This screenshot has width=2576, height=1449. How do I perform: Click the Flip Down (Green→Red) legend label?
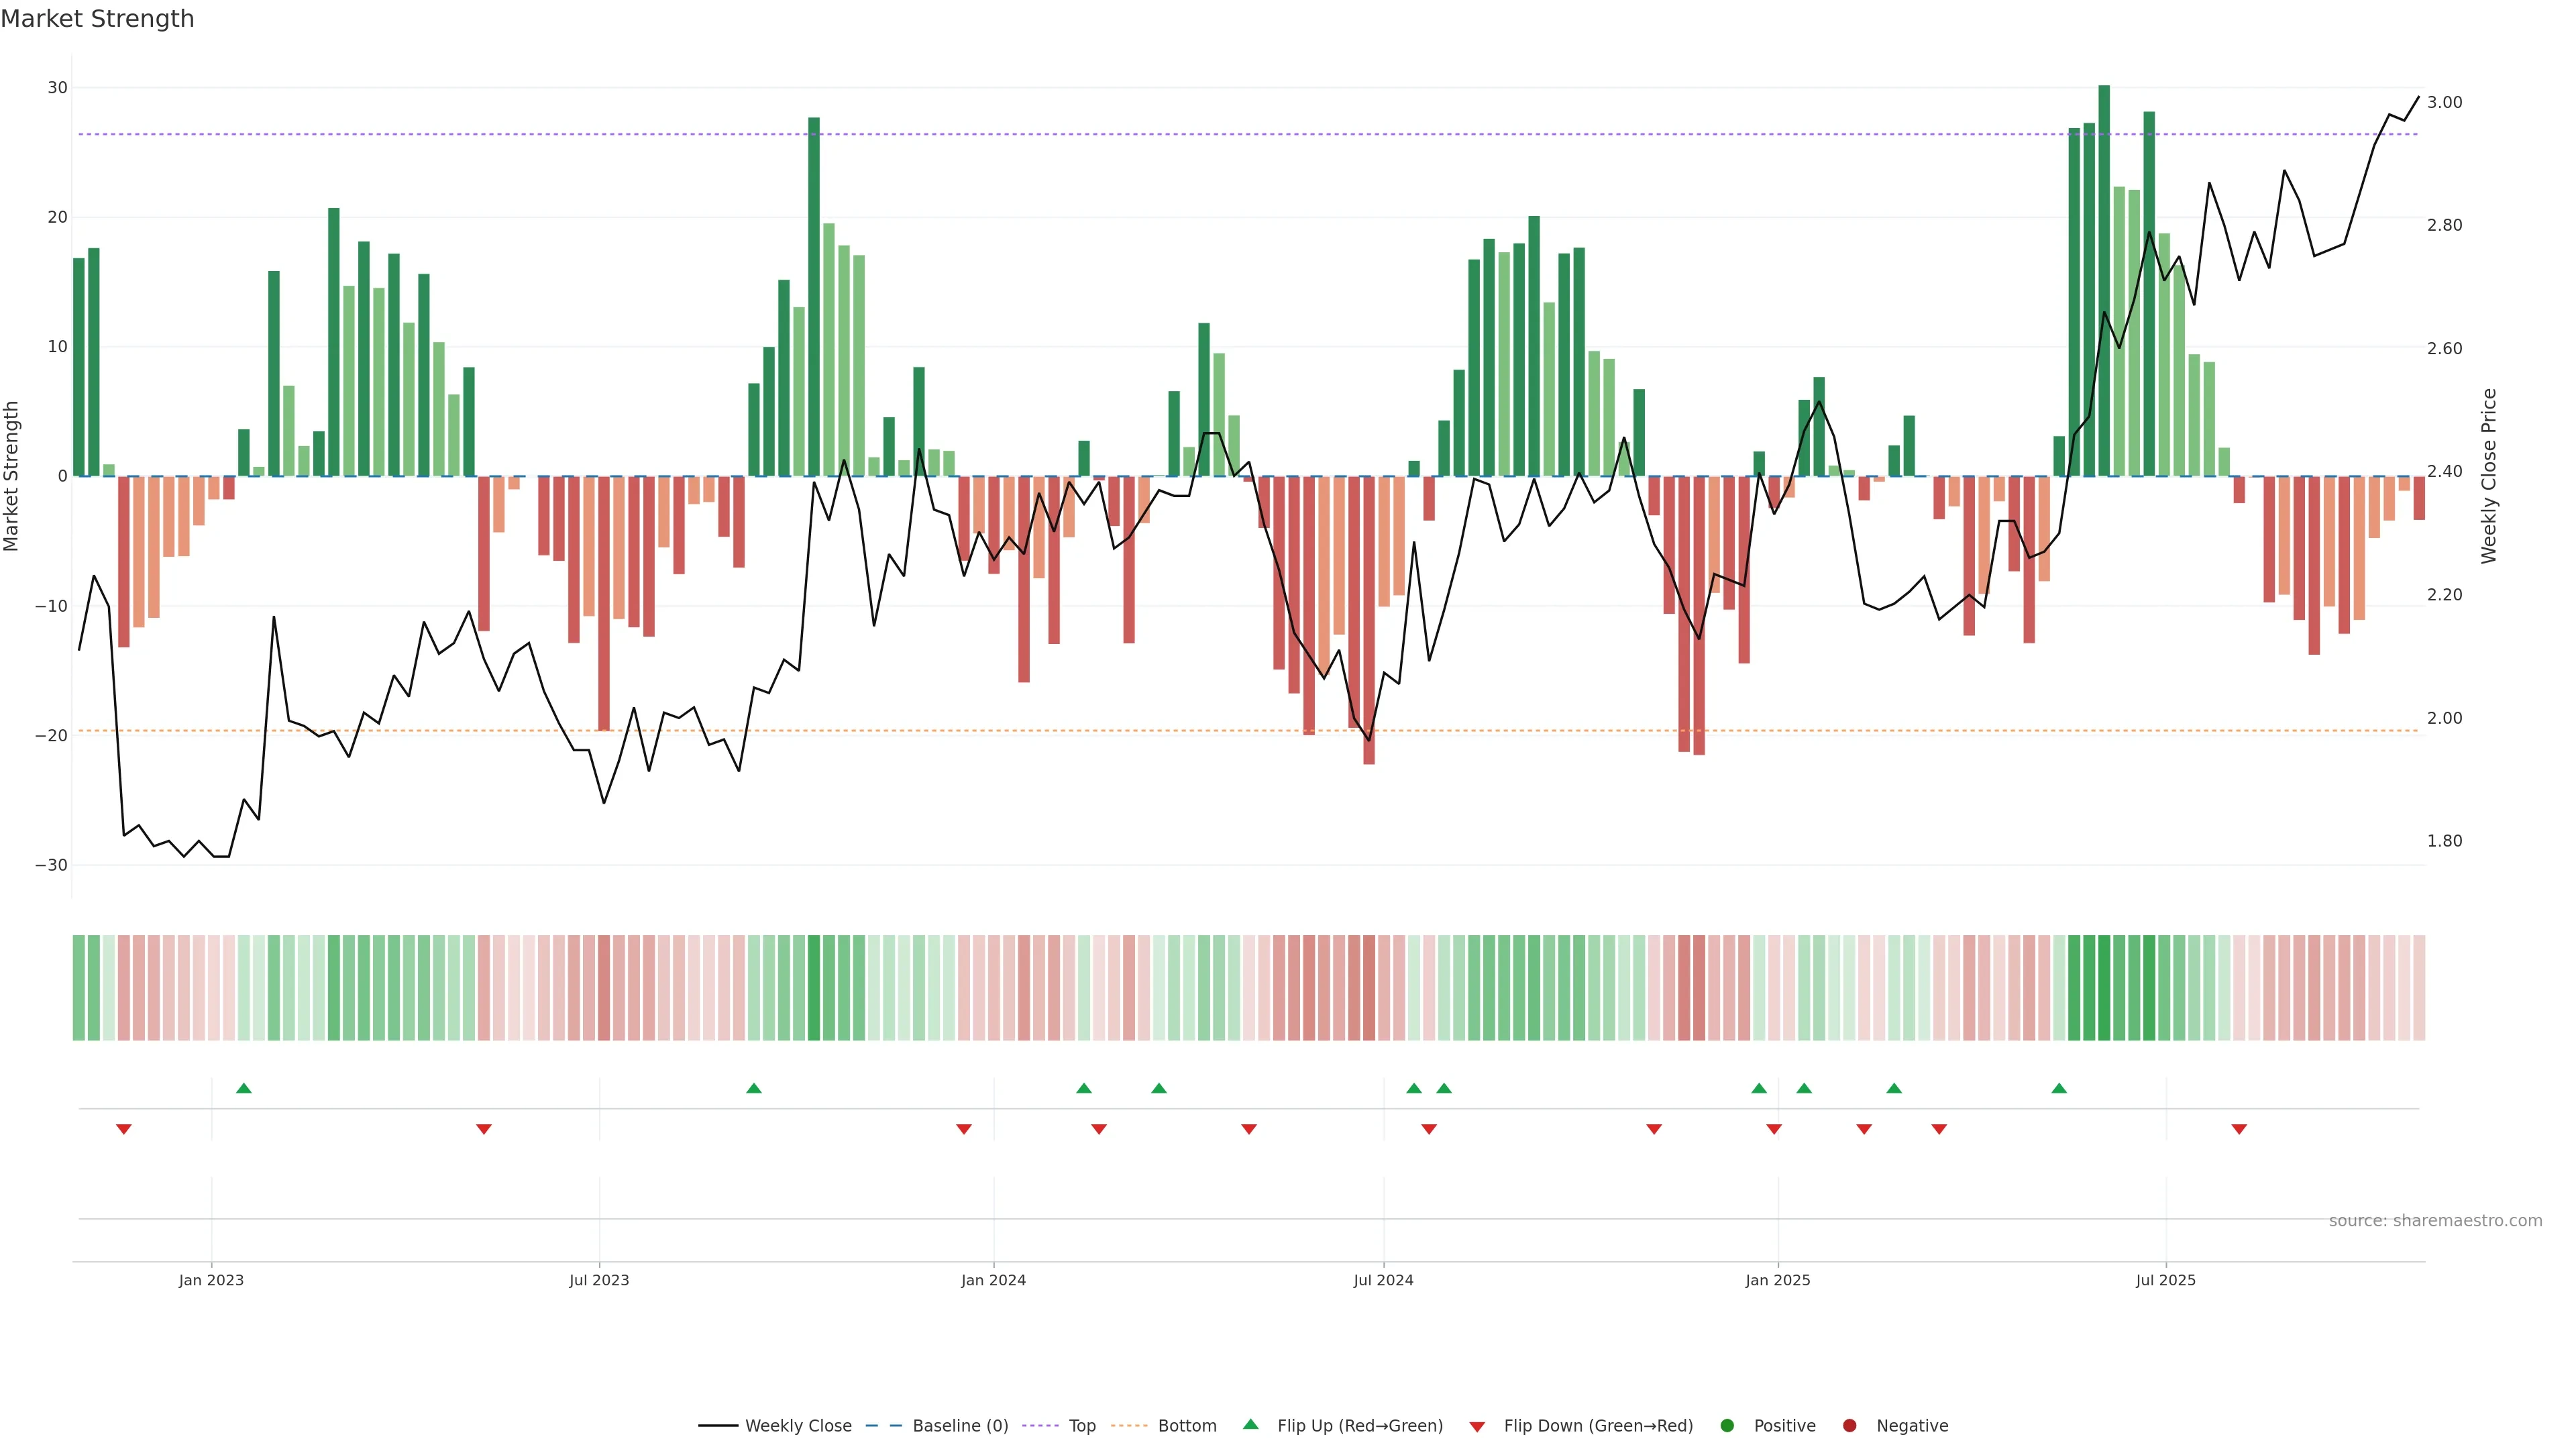tap(1598, 1425)
